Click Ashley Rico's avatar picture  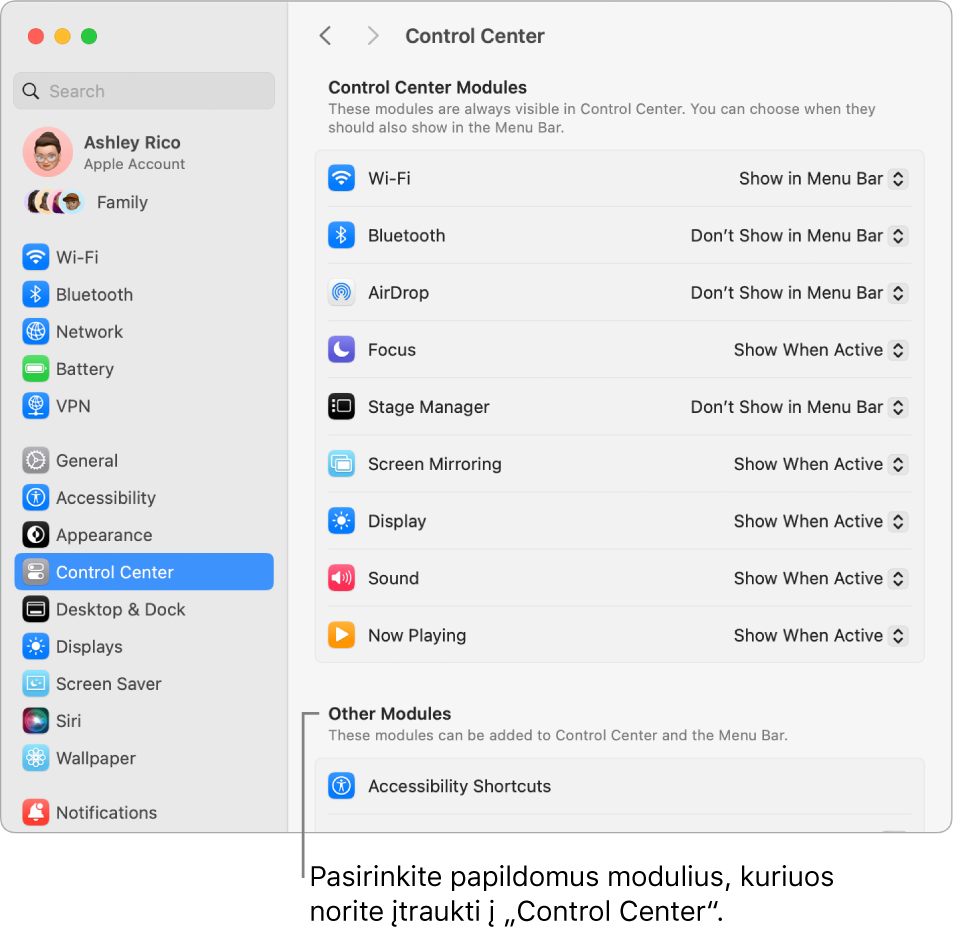[x=48, y=152]
